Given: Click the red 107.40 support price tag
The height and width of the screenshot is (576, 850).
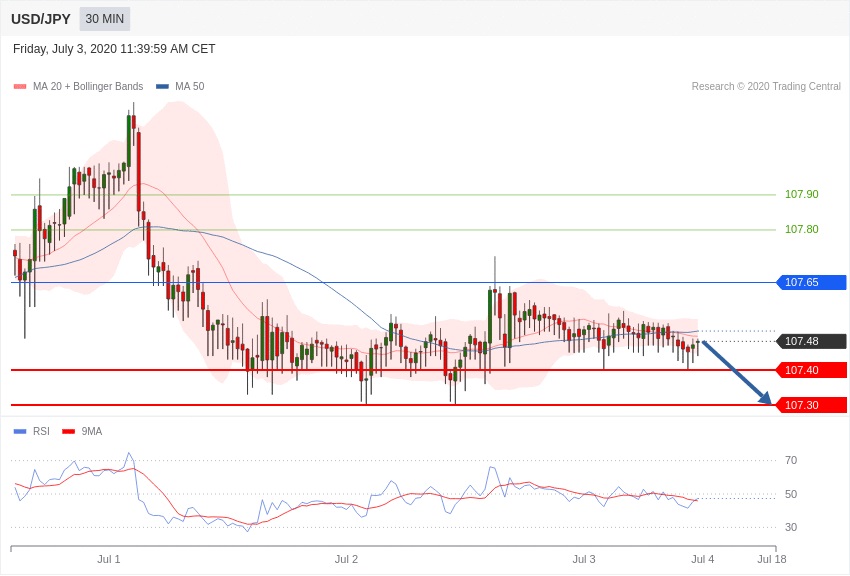Looking at the screenshot, I should (811, 371).
